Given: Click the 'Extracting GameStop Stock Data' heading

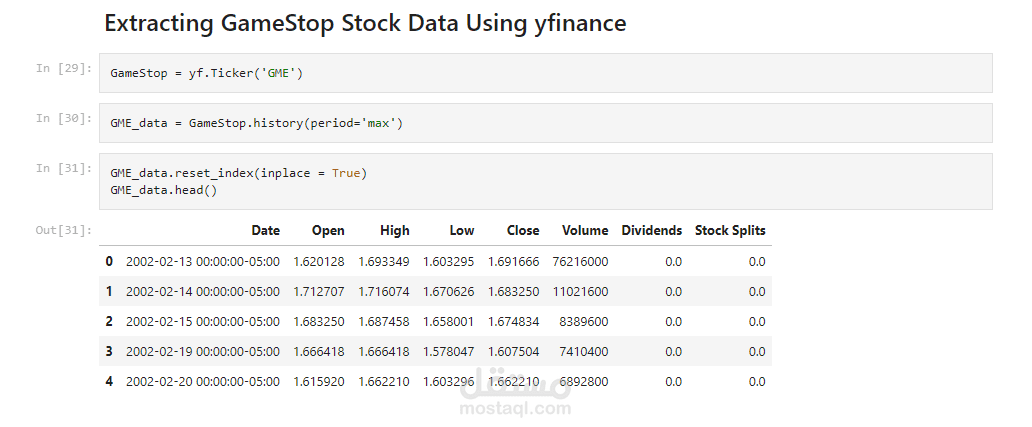Looking at the screenshot, I should (365, 23).
